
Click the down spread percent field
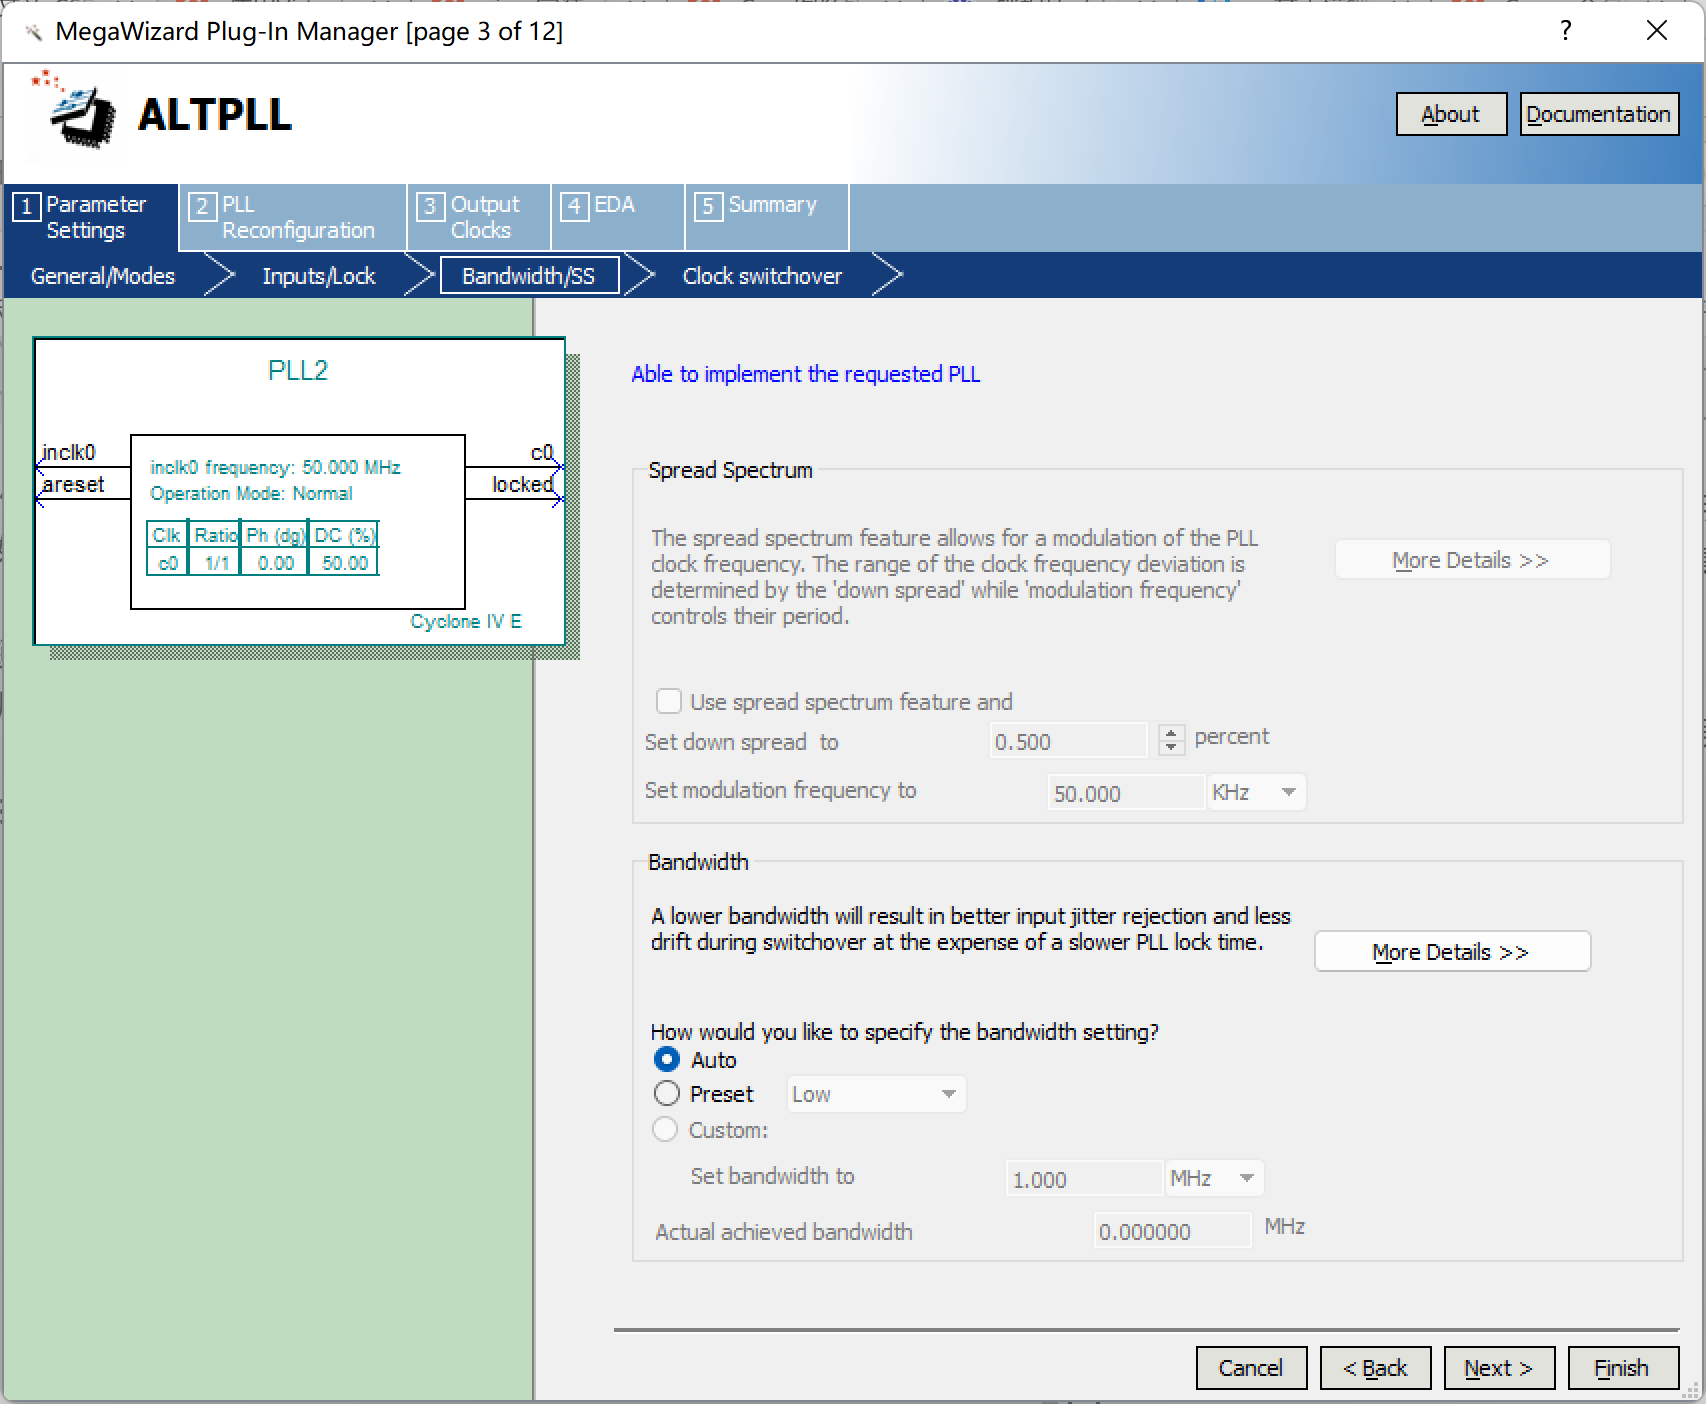click(x=1068, y=741)
